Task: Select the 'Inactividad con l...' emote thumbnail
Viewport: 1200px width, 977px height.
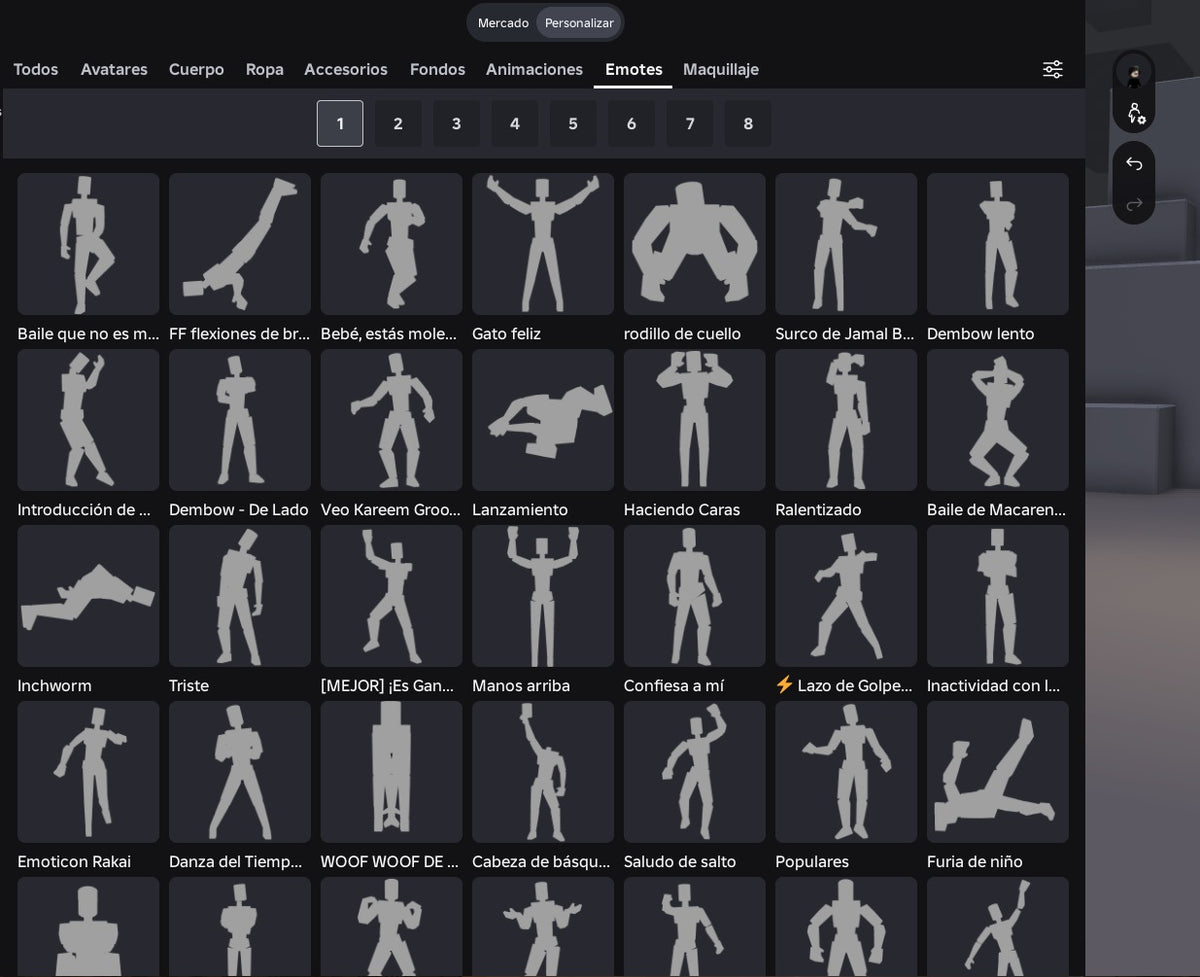Action: (998, 596)
